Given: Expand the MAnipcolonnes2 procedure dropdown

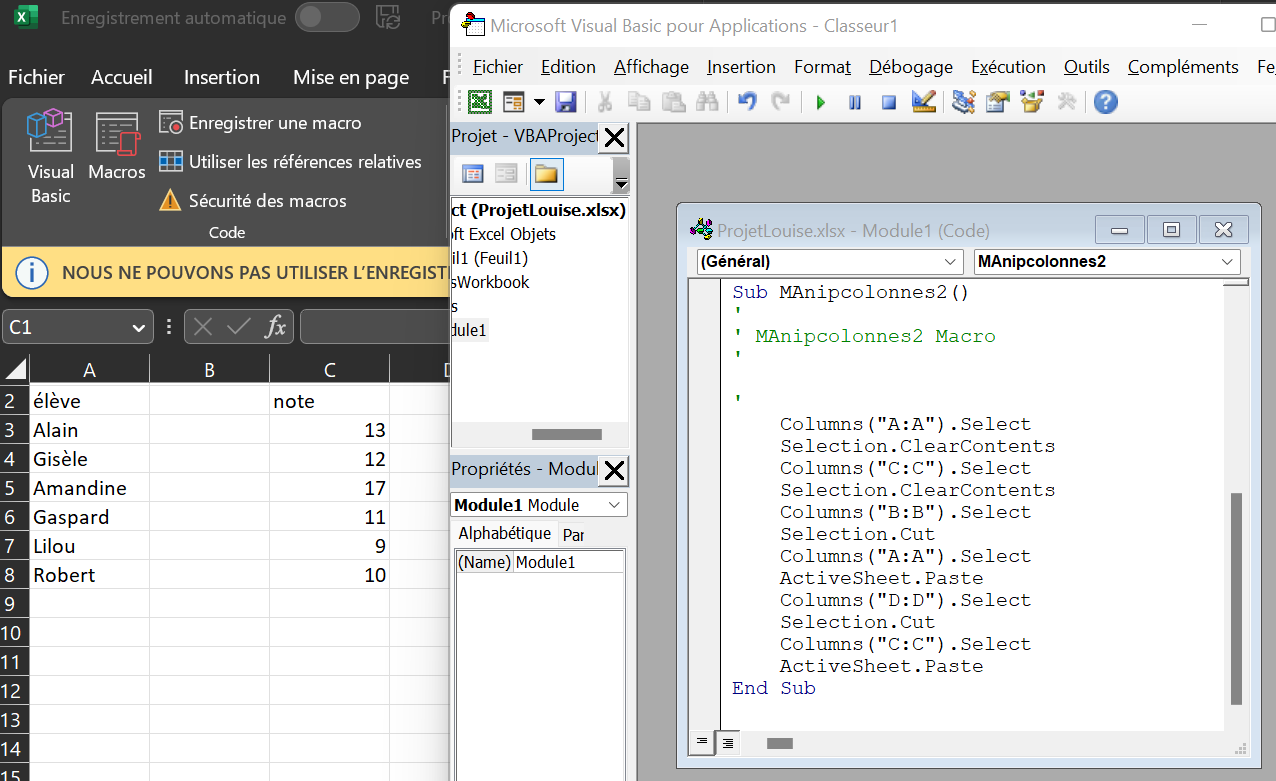Looking at the screenshot, I should 1228,262.
